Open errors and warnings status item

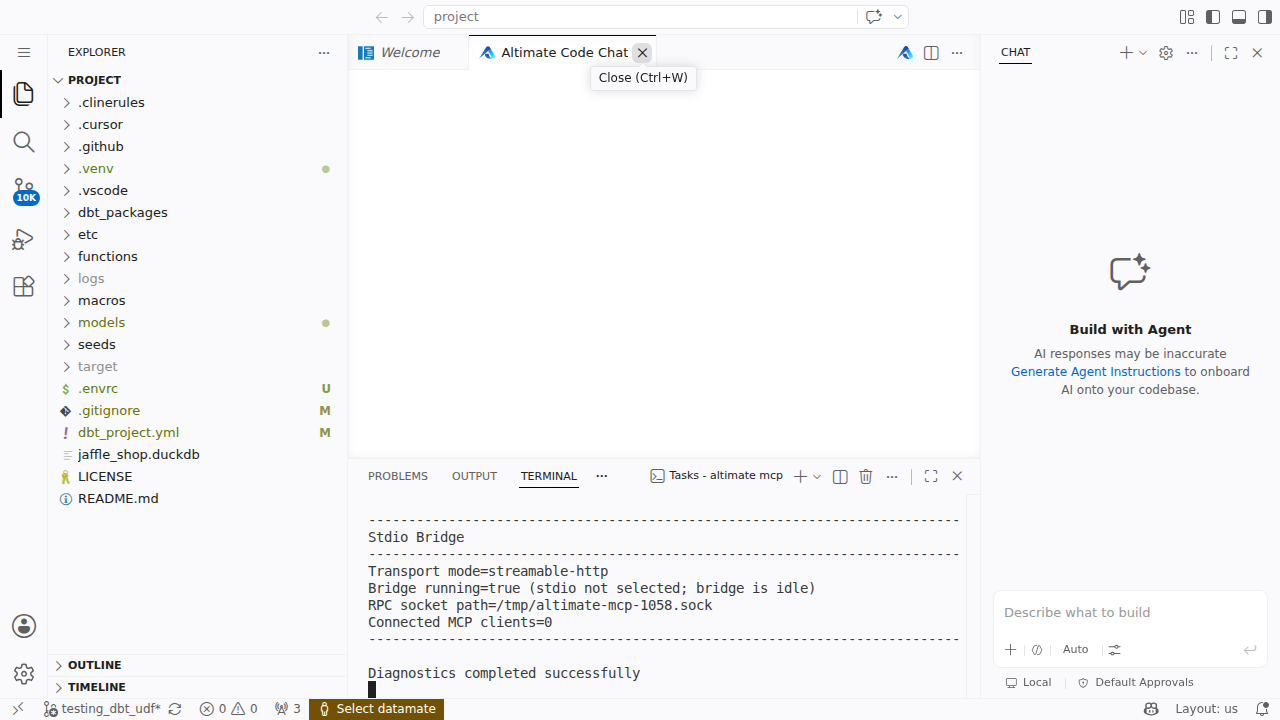click(x=228, y=709)
